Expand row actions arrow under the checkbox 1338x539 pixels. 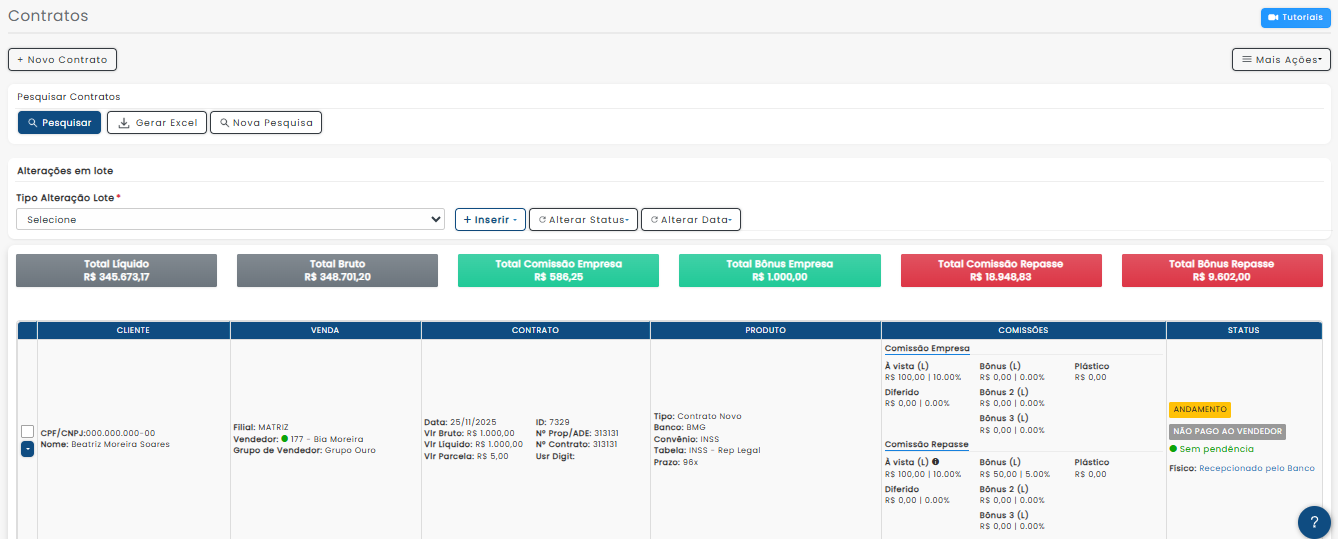tap(28, 449)
